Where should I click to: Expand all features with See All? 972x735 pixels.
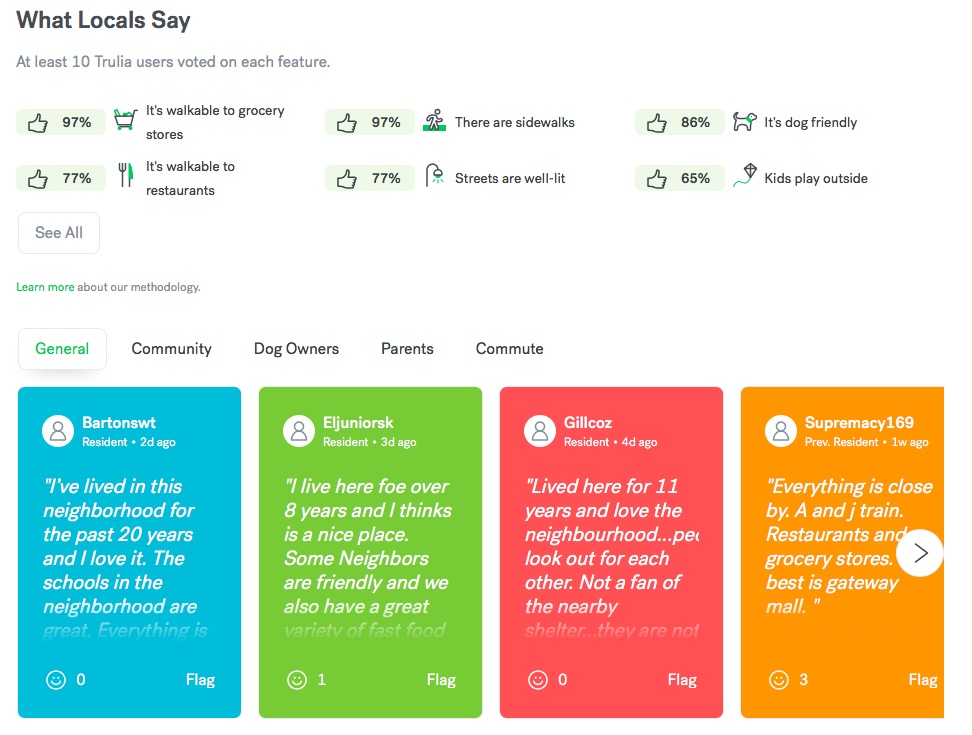click(x=59, y=233)
